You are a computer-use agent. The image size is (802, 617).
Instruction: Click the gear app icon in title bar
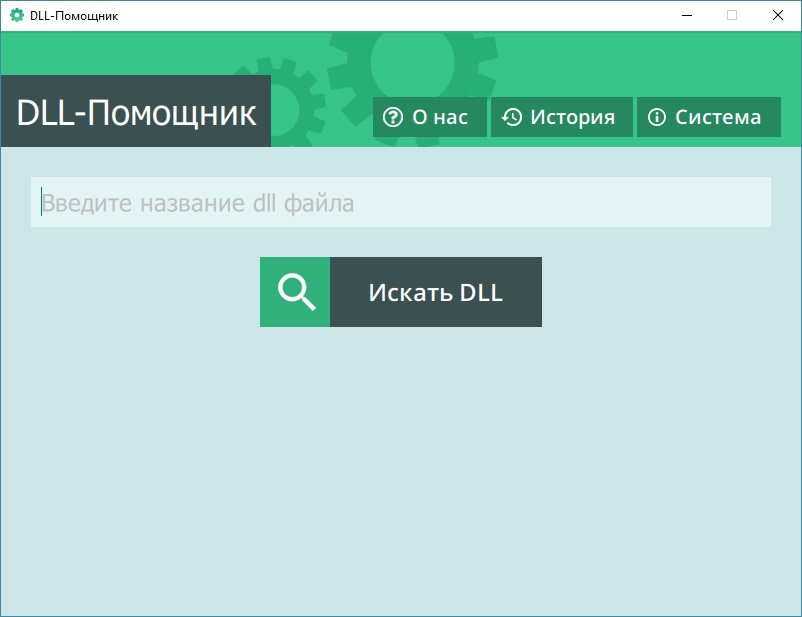(17, 15)
